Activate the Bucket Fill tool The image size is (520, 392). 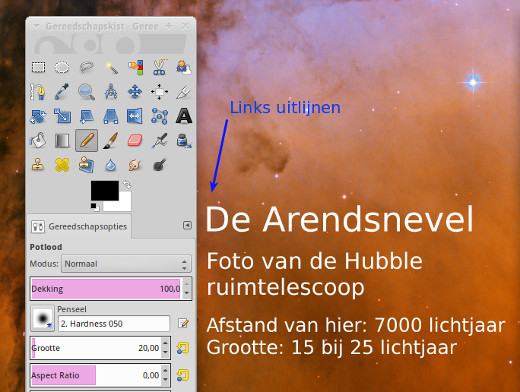coord(38,140)
